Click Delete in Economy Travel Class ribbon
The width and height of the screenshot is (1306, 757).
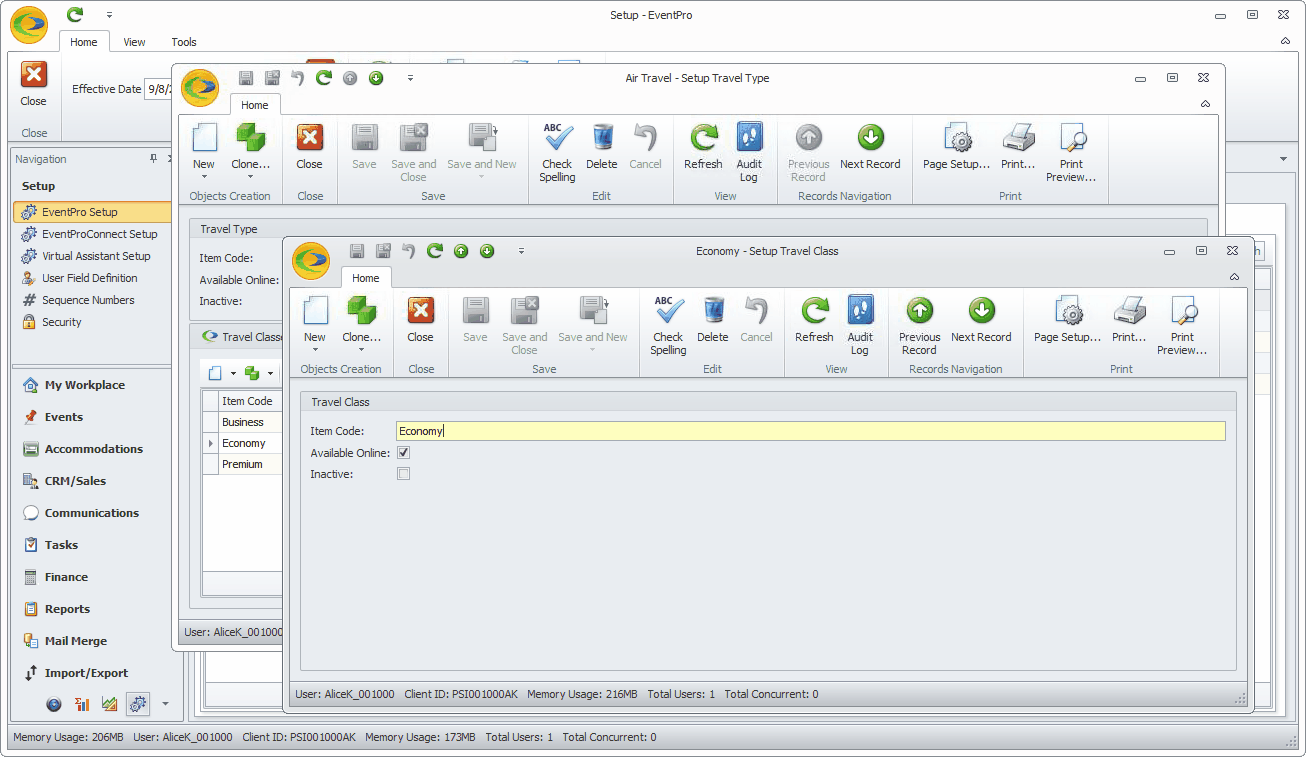click(x=713, y=319)
